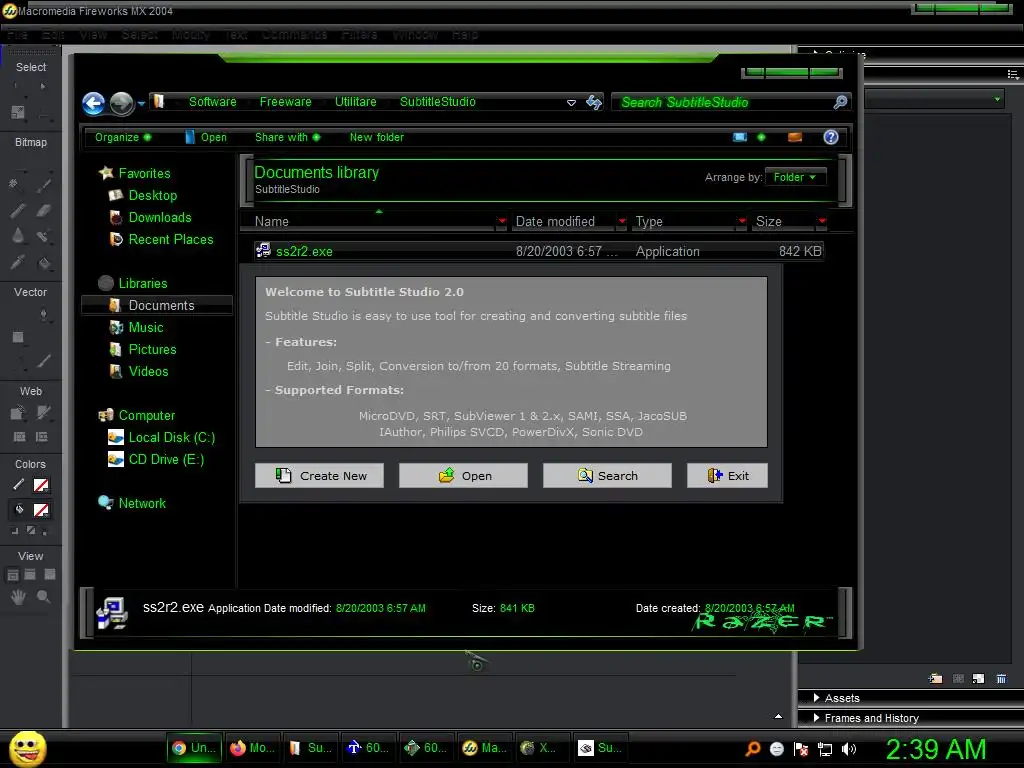Open the address bar dropdown arrow

pos(571,103)
